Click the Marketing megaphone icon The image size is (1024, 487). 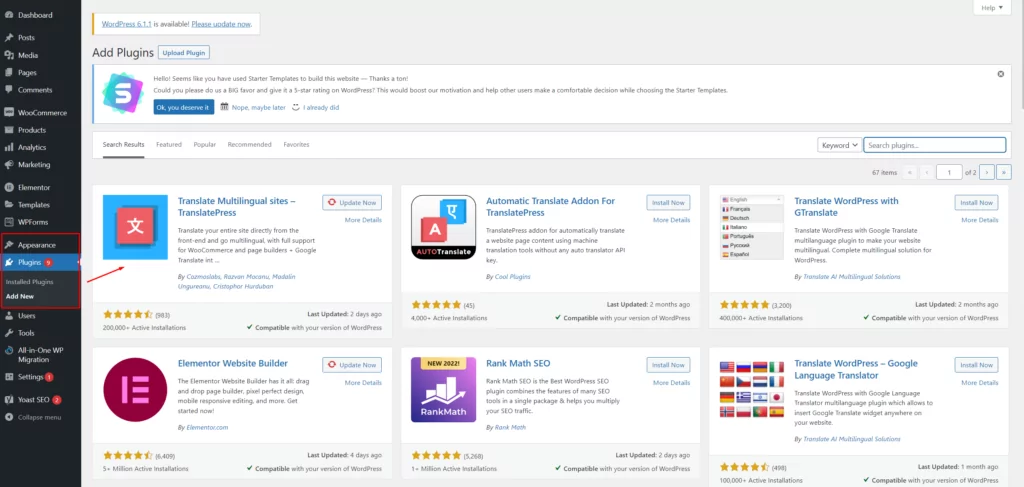[x=9, y=165]
